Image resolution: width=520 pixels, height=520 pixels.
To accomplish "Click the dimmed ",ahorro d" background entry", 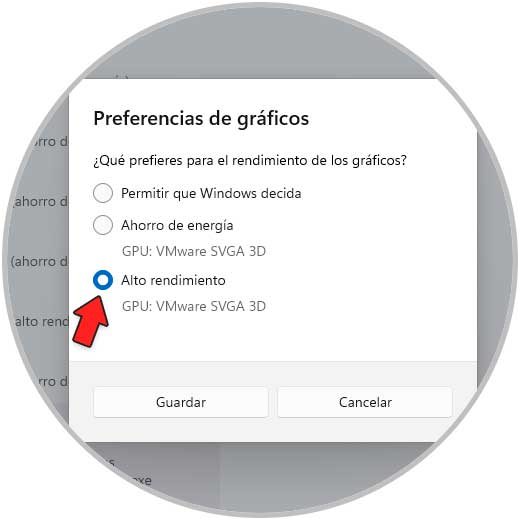I will point(40,202).
